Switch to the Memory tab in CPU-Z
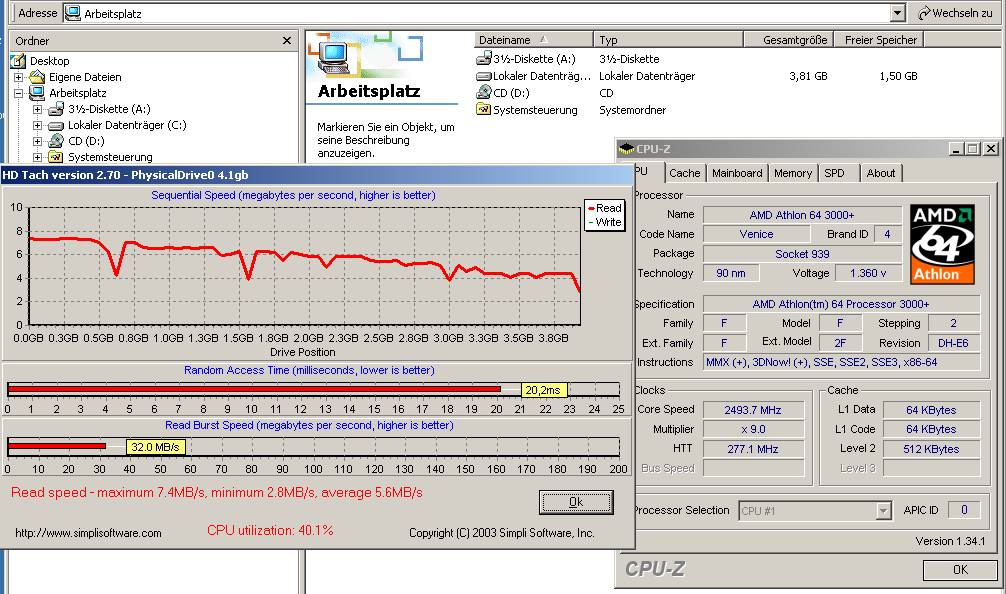 coord(792,173)
